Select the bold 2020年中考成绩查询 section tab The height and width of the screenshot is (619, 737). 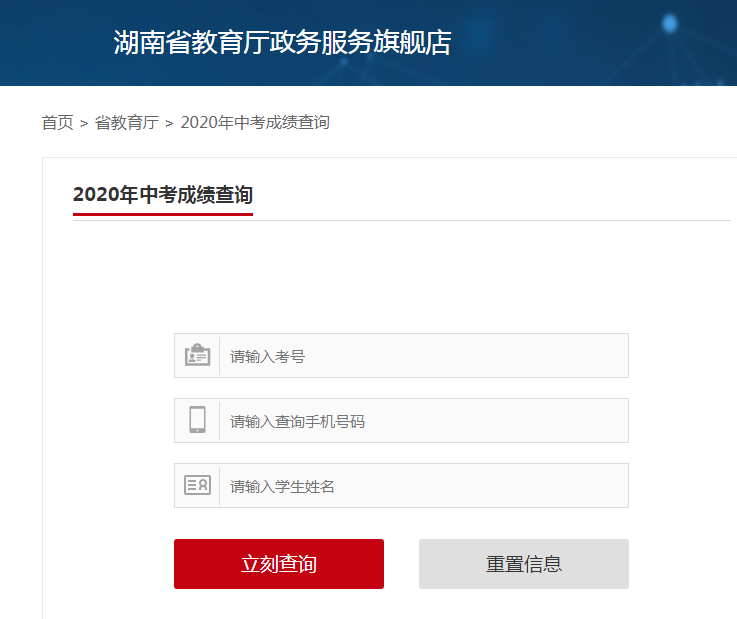tap(162, 195)
